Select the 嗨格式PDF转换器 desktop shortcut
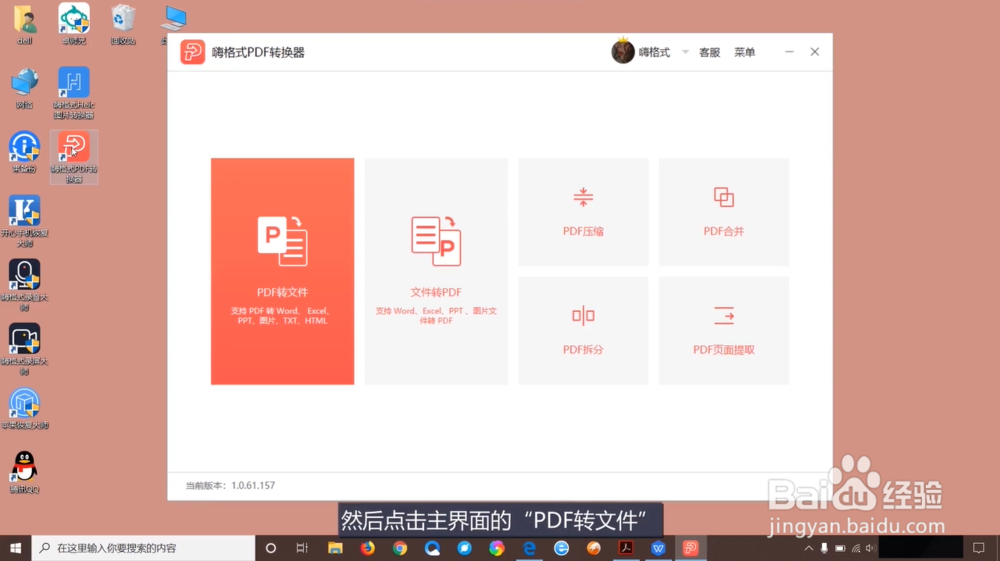This screenshot has width=1000, height=561. 74,157
